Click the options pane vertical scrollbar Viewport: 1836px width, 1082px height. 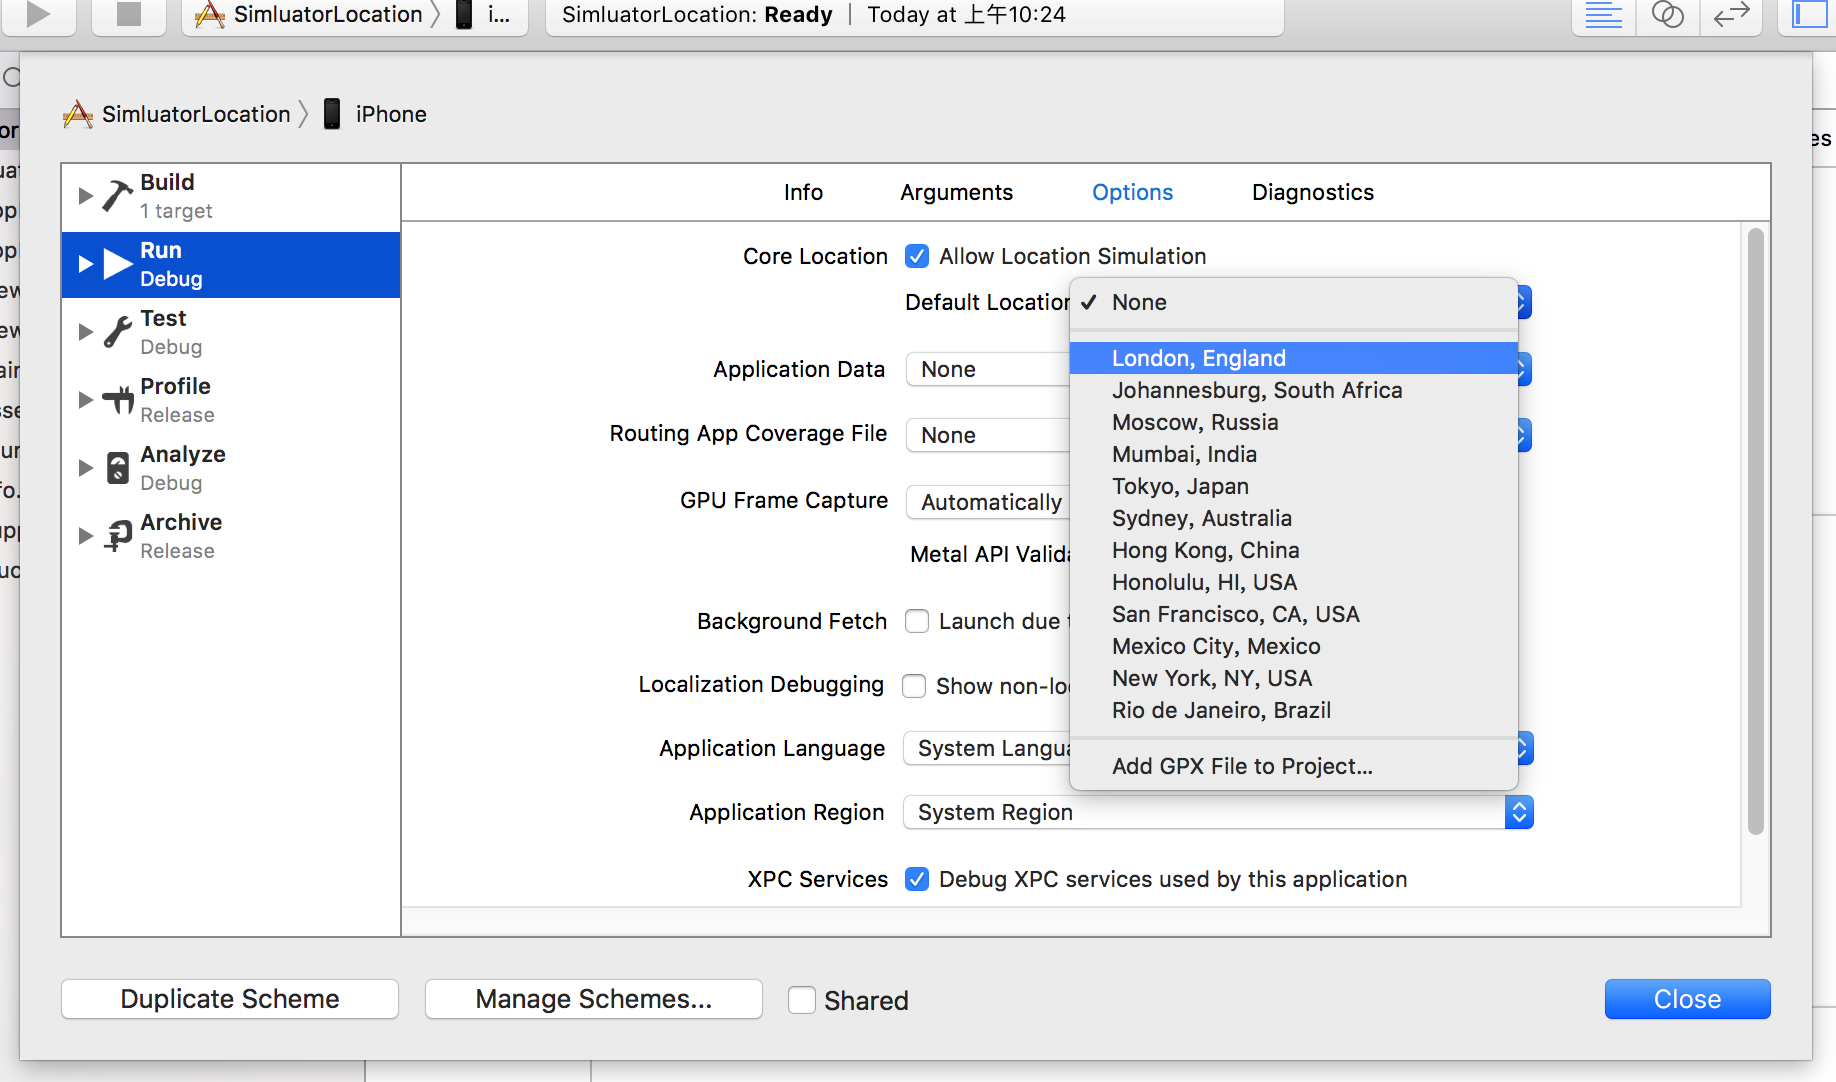(x=1755, y=531)
